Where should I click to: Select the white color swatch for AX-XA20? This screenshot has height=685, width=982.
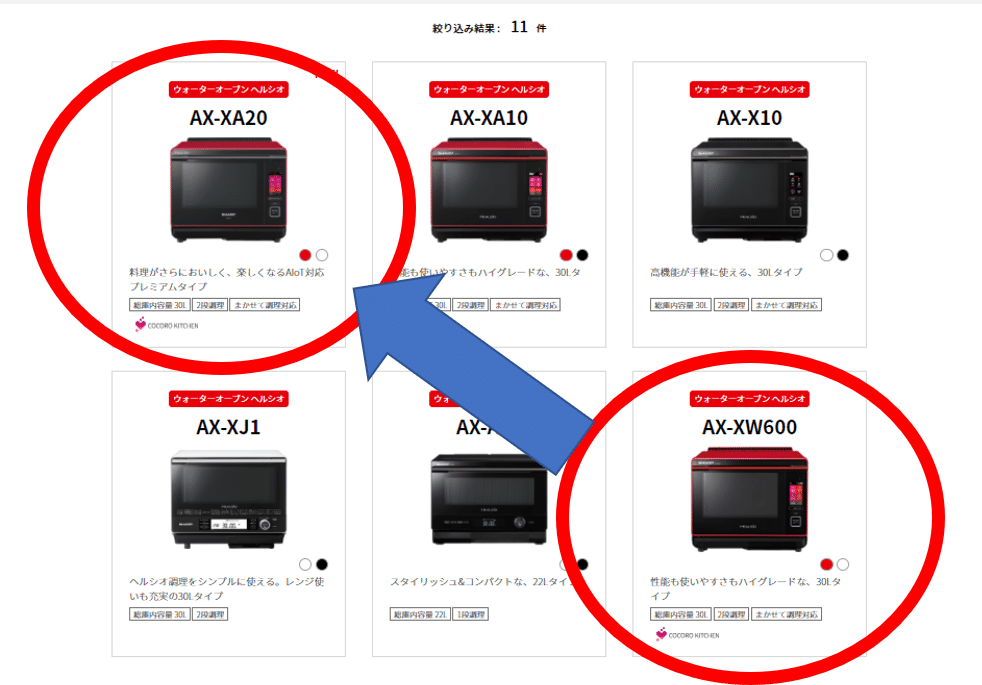click(x=322, y=255)
